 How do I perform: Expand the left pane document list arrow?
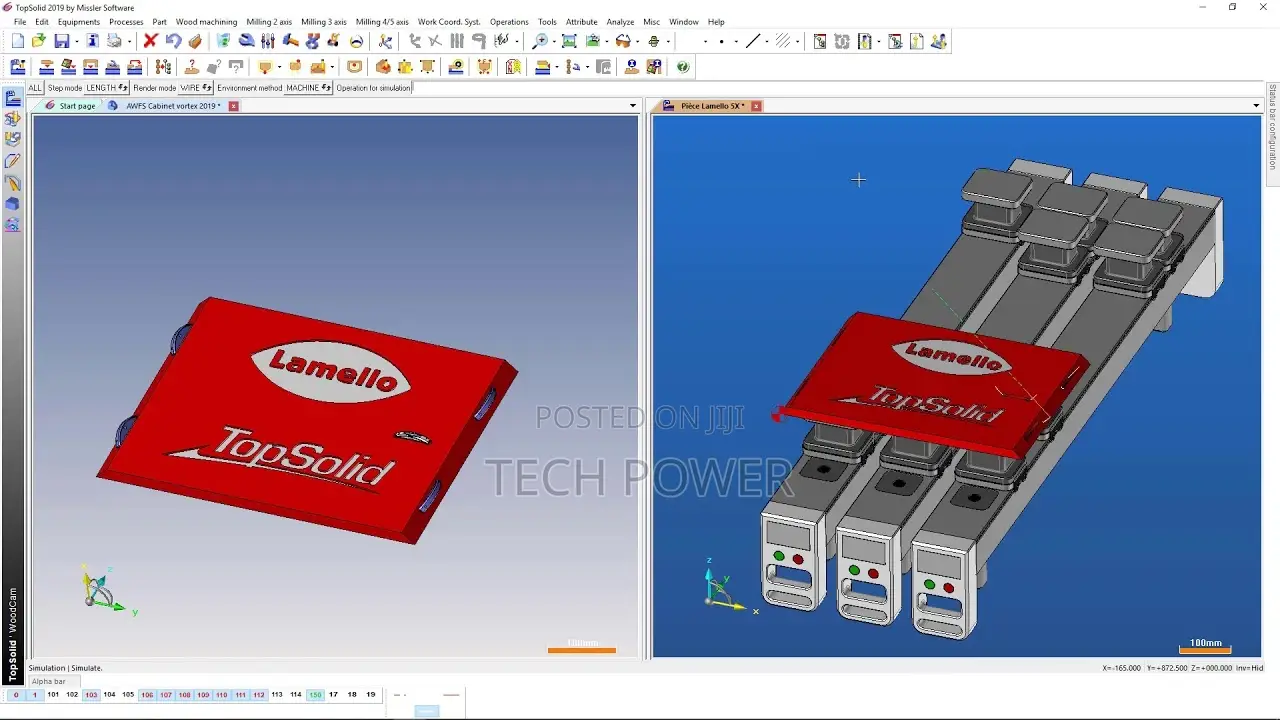(x=633, y=106)
